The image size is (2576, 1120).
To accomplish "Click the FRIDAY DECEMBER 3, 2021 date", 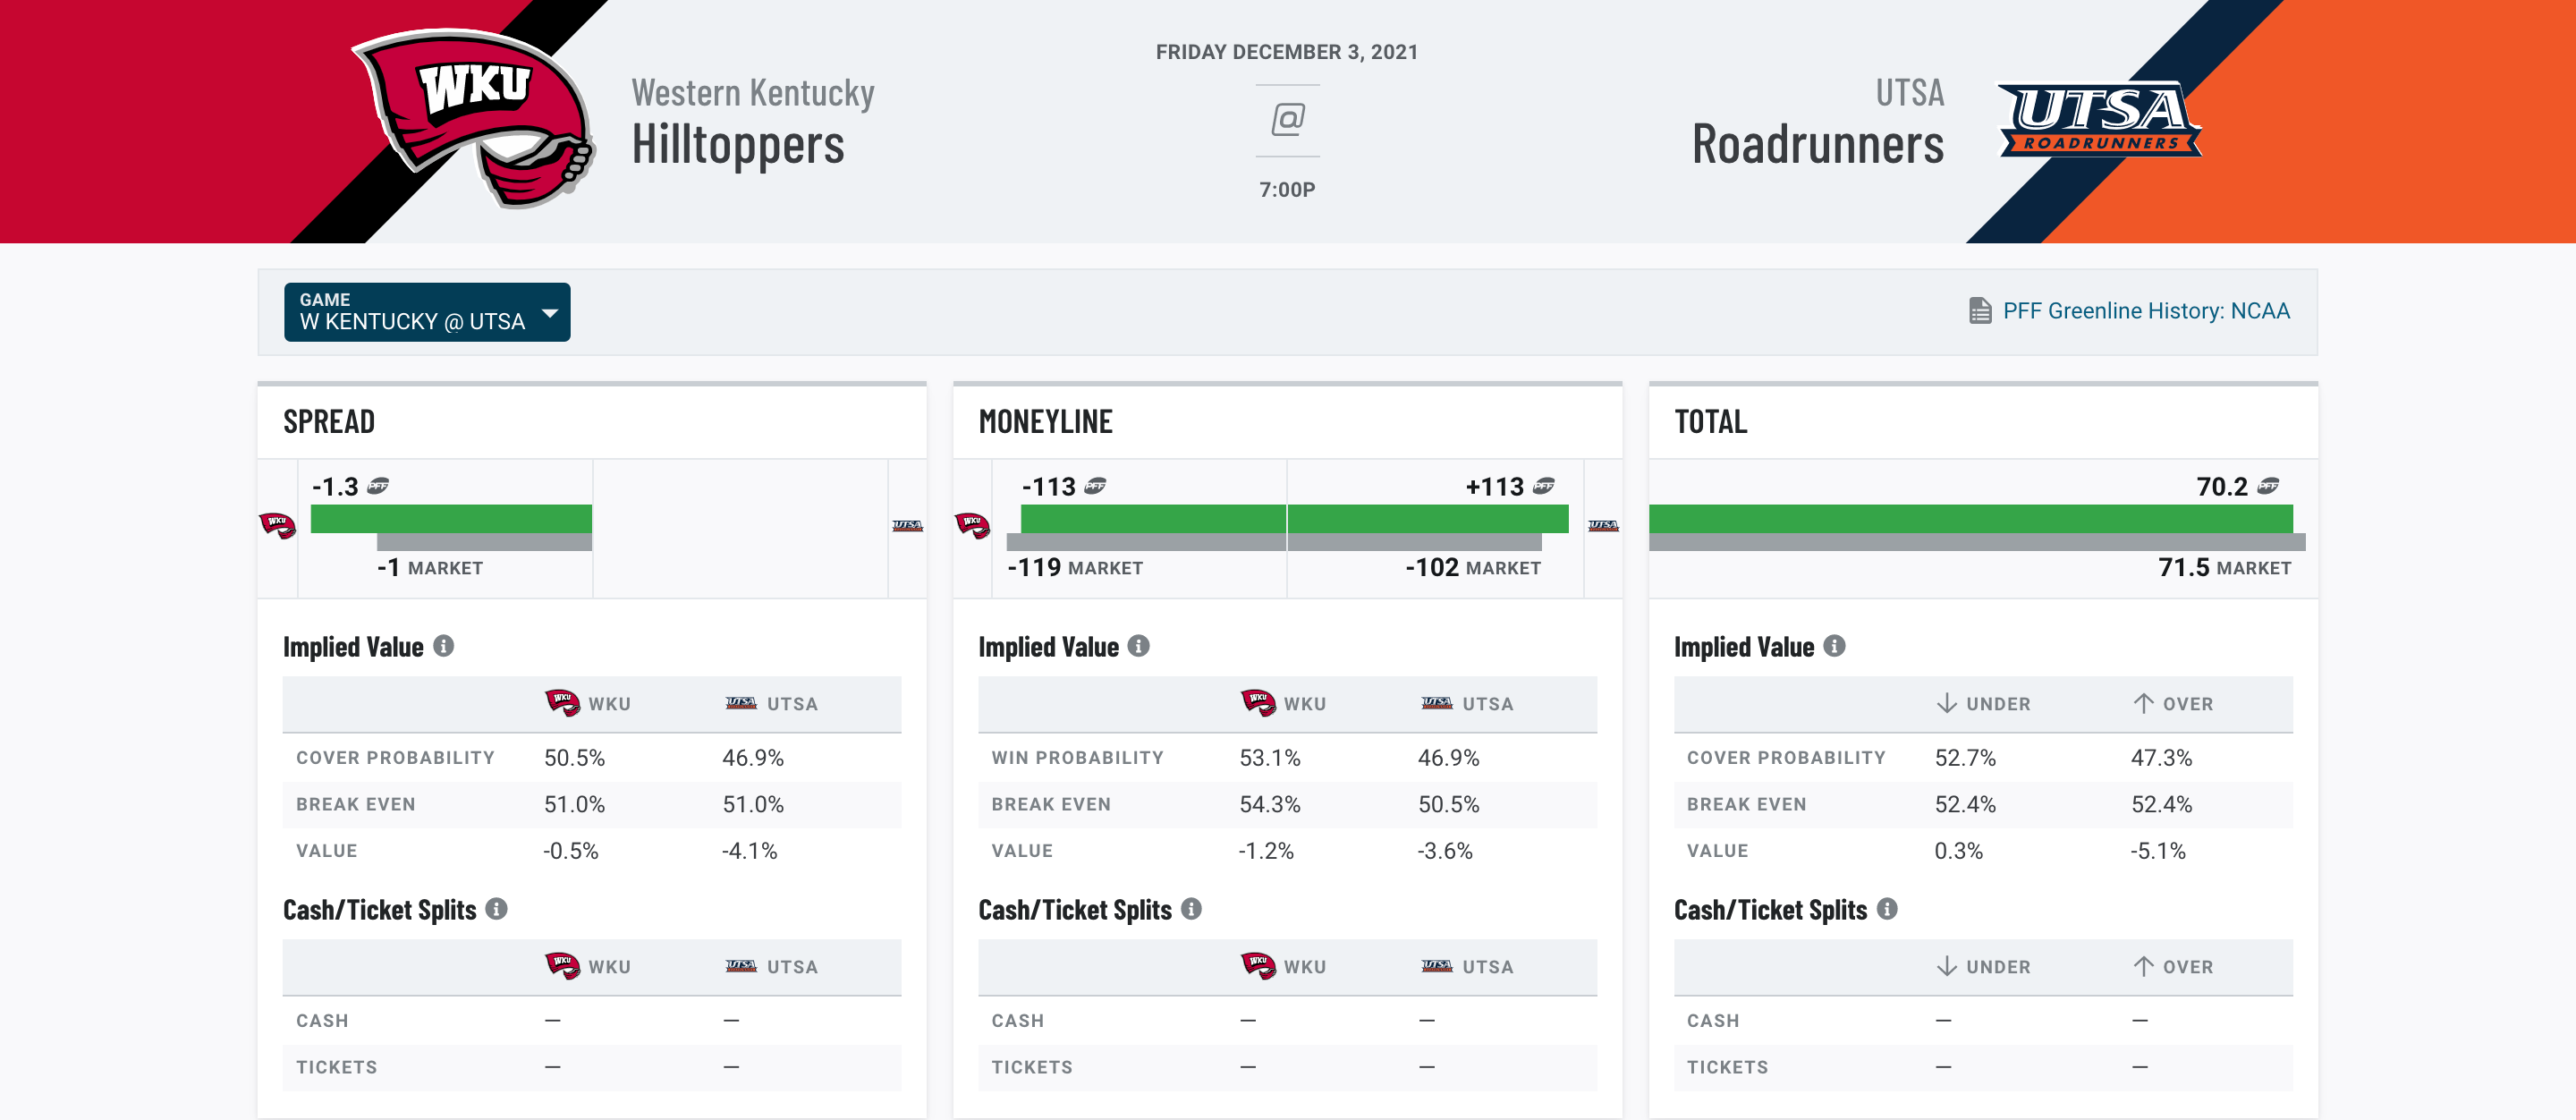I will tap(1287, 52).
